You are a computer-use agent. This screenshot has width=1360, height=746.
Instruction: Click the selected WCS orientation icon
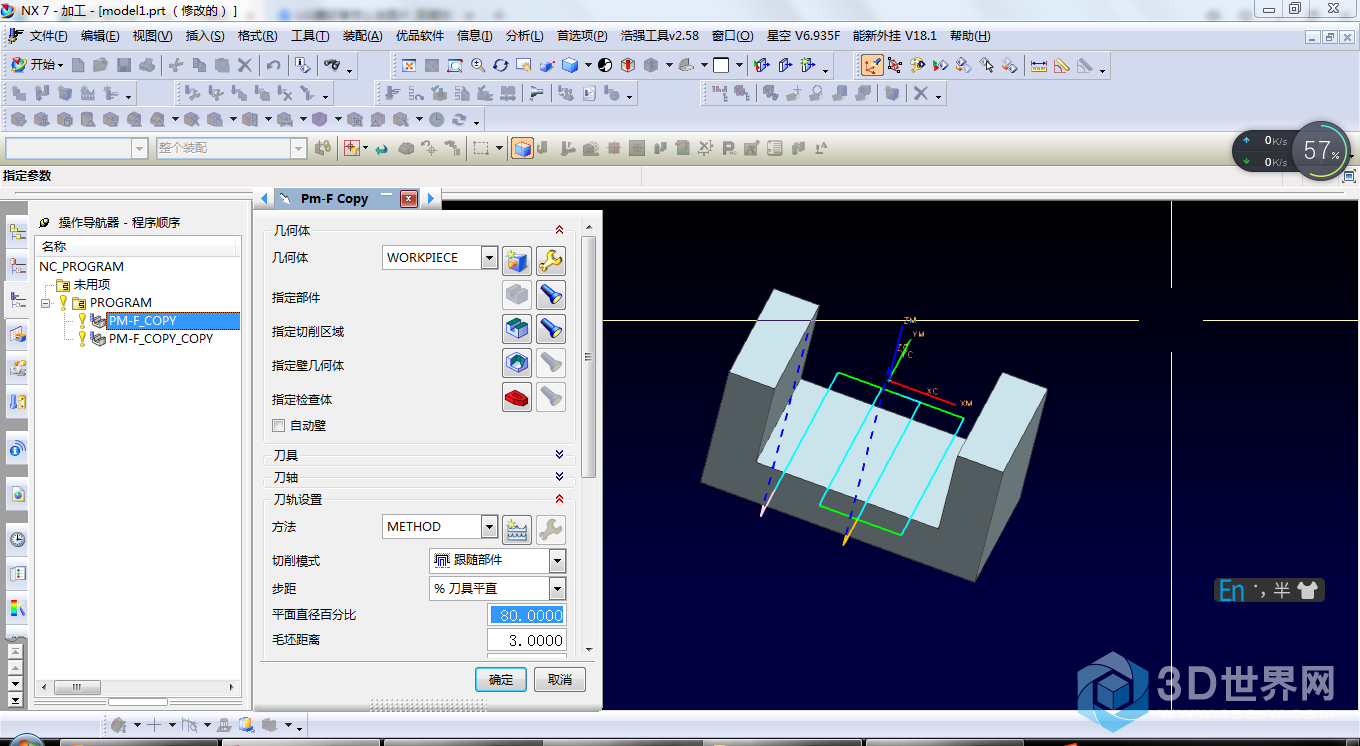872,66
